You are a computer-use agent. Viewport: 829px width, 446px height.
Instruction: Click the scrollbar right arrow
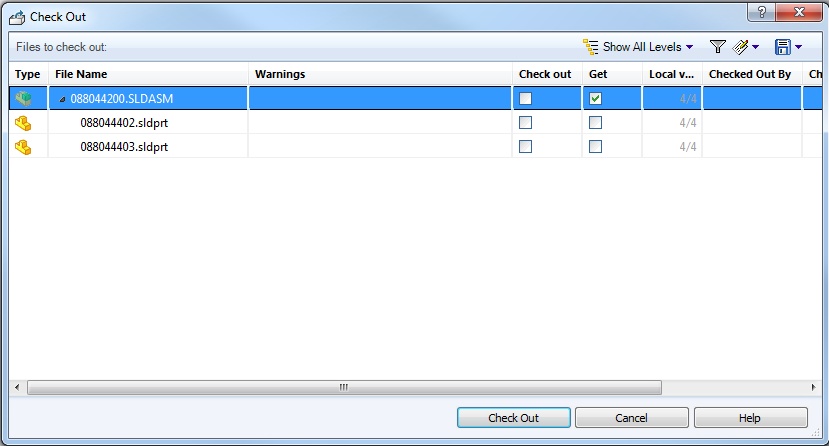pyautogui.click(x=813, y=387)
